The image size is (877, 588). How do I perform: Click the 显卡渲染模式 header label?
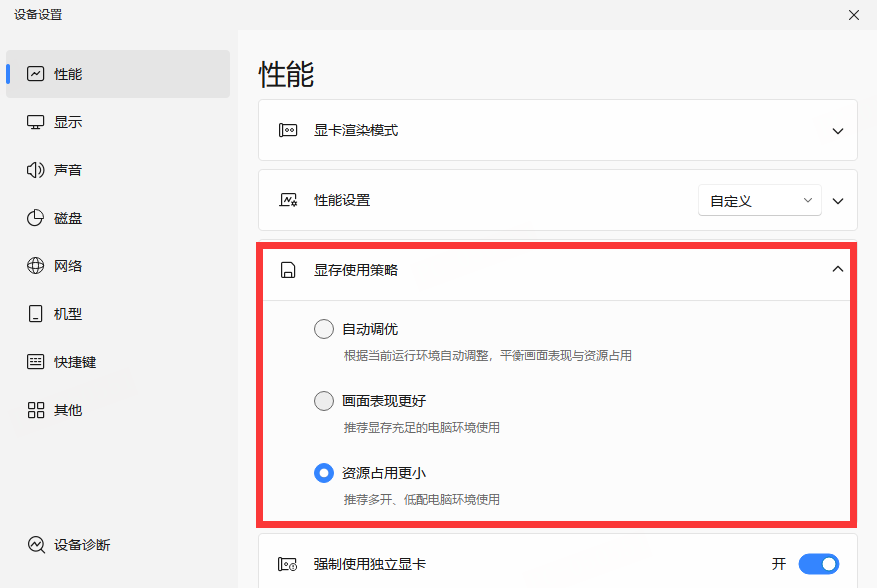point(356,130)
